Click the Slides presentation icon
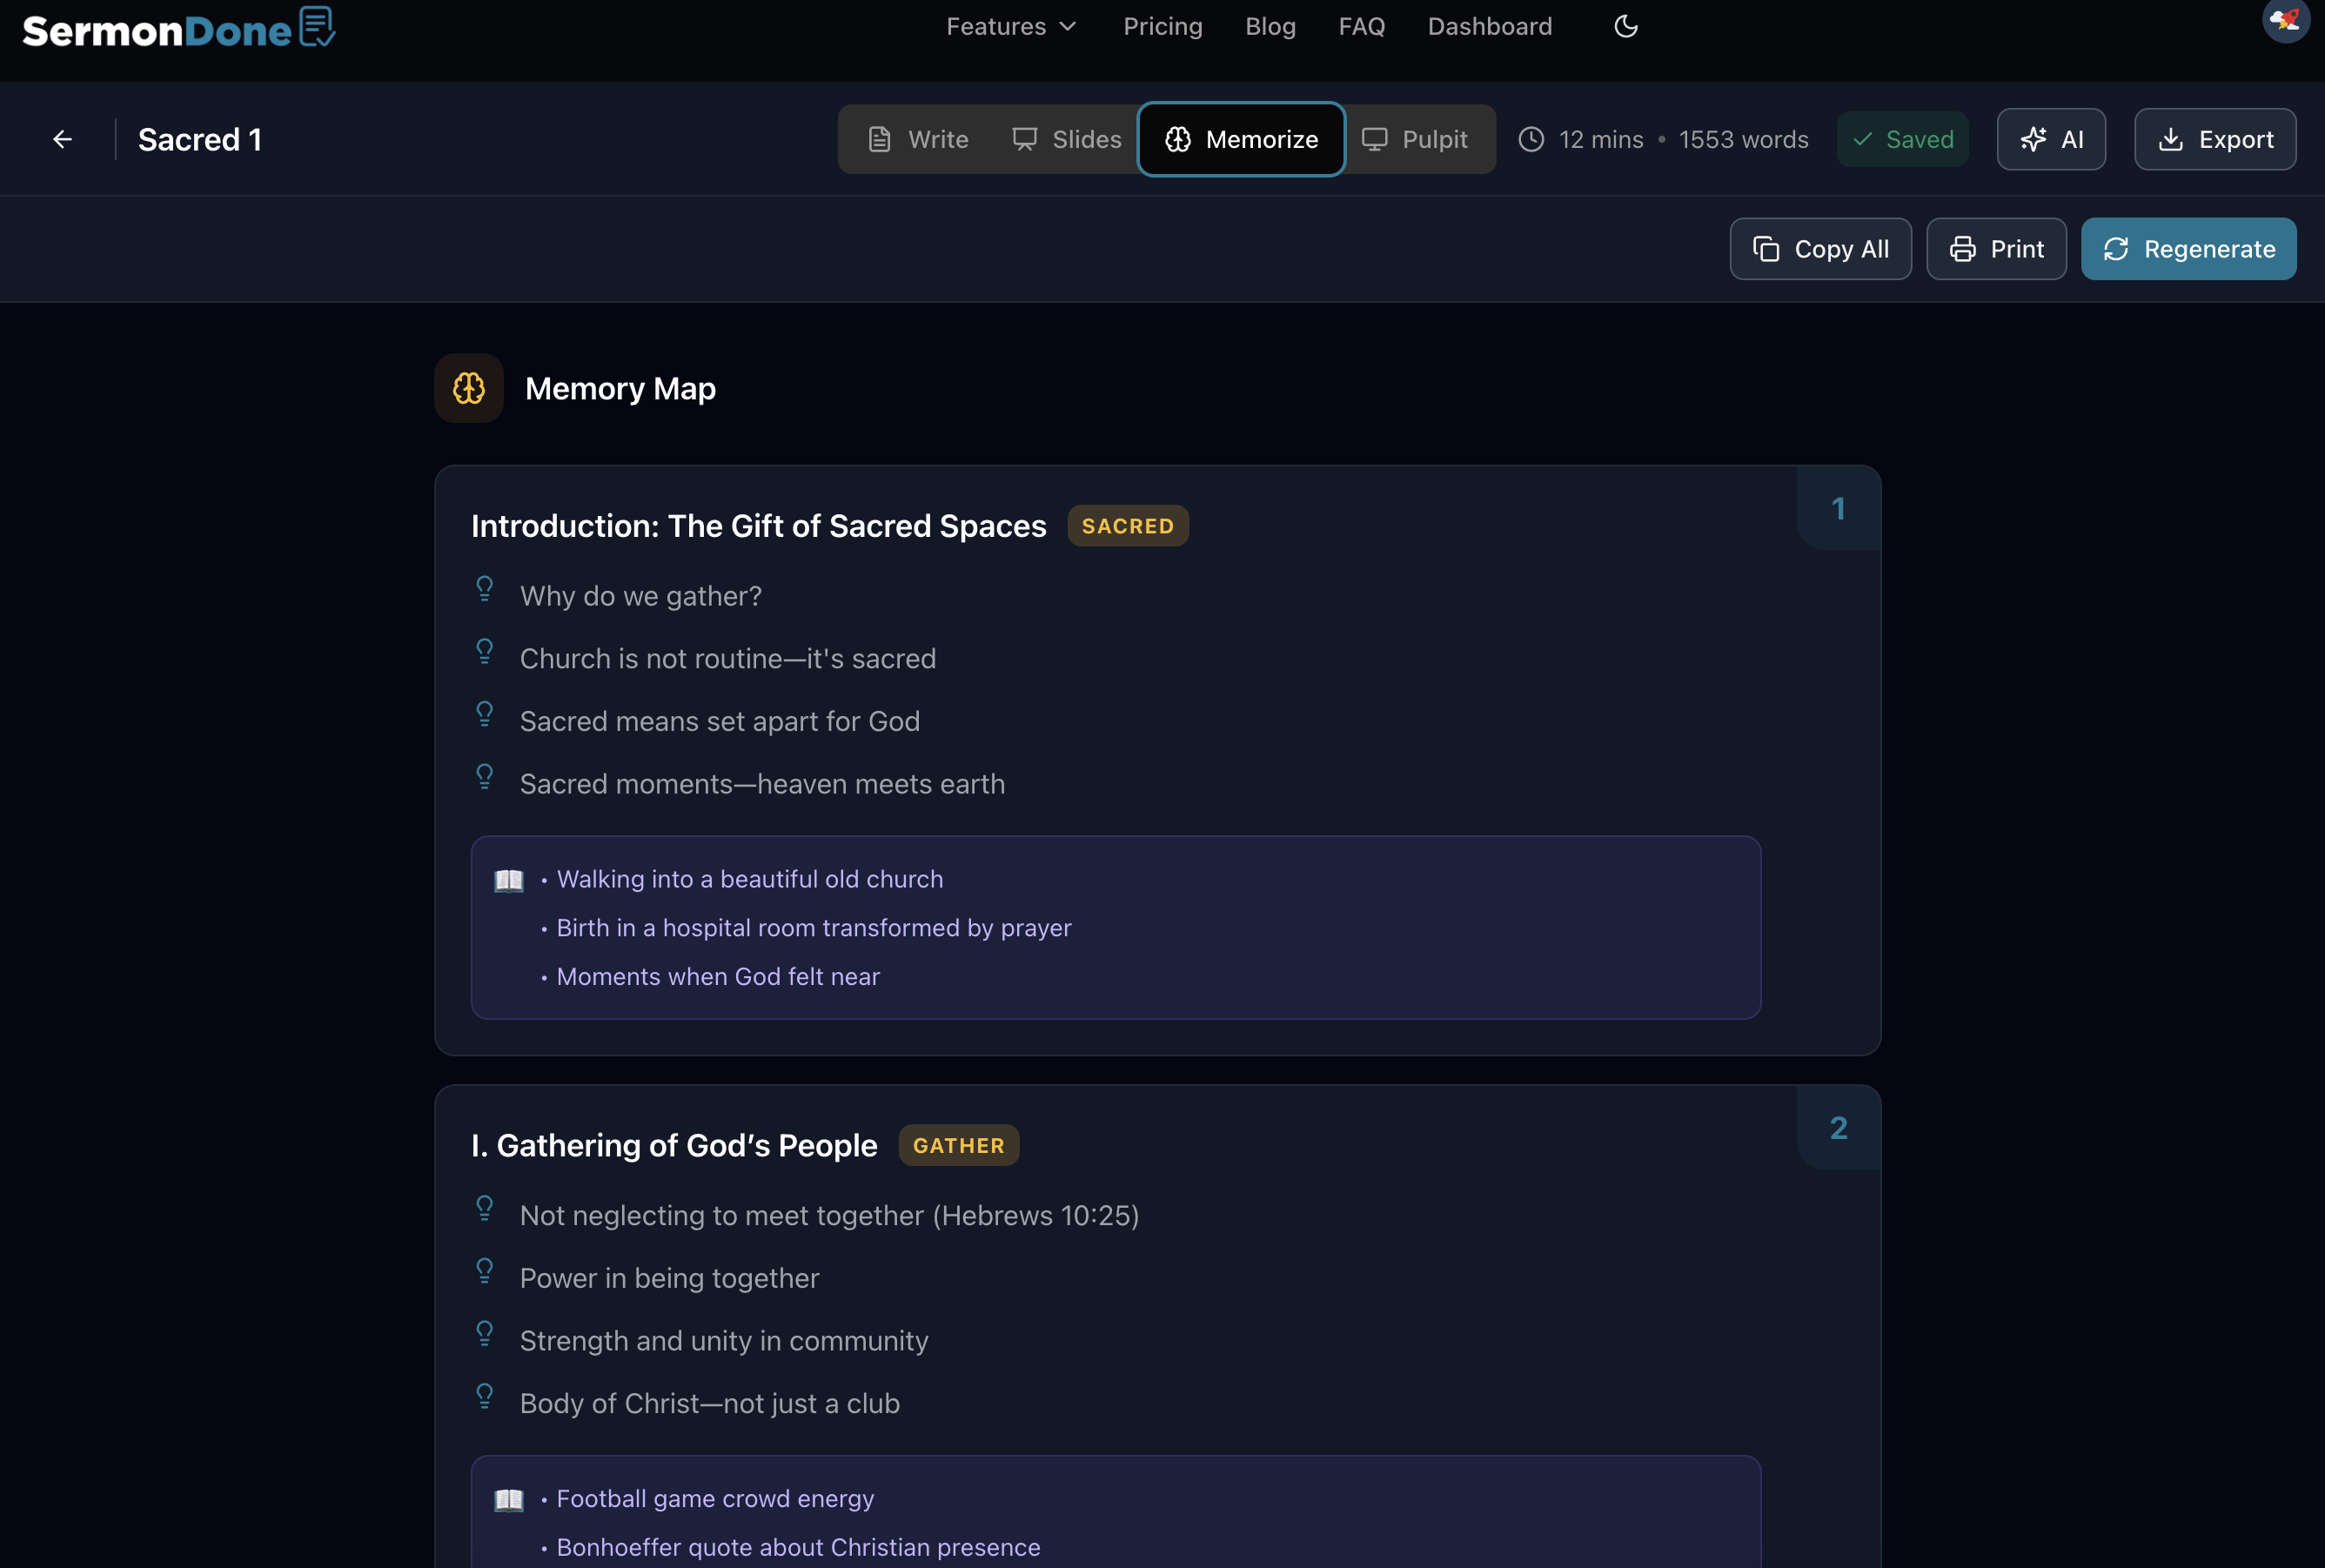The height and width of the screenshot is (1568, 2325). coord(1025,139)
